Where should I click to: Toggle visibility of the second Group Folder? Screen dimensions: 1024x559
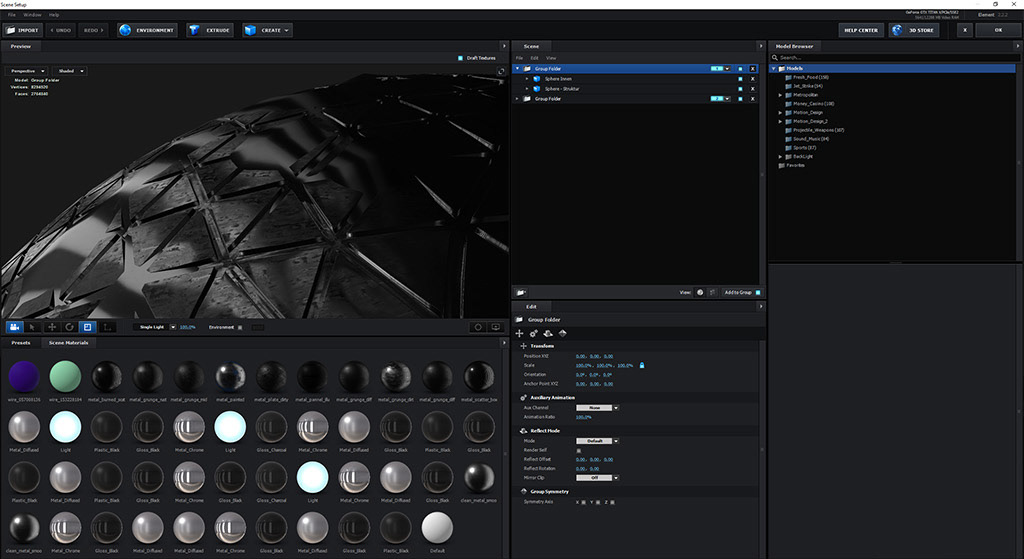740,99
